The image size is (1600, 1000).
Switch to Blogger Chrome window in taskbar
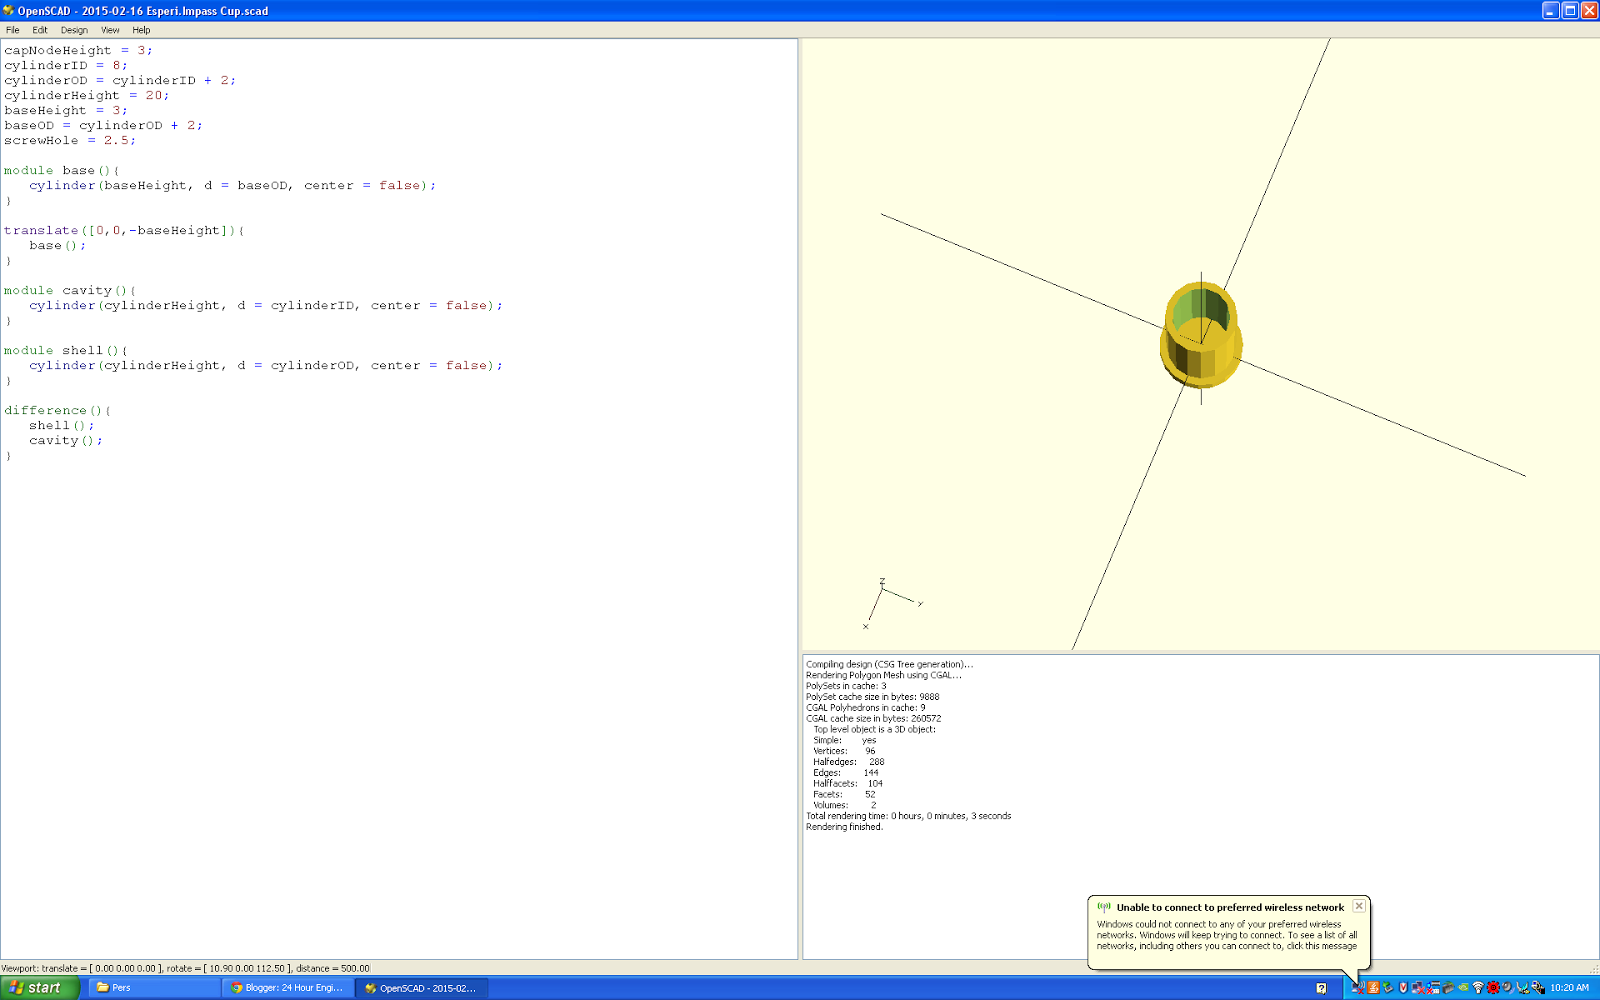click(288, 988)
